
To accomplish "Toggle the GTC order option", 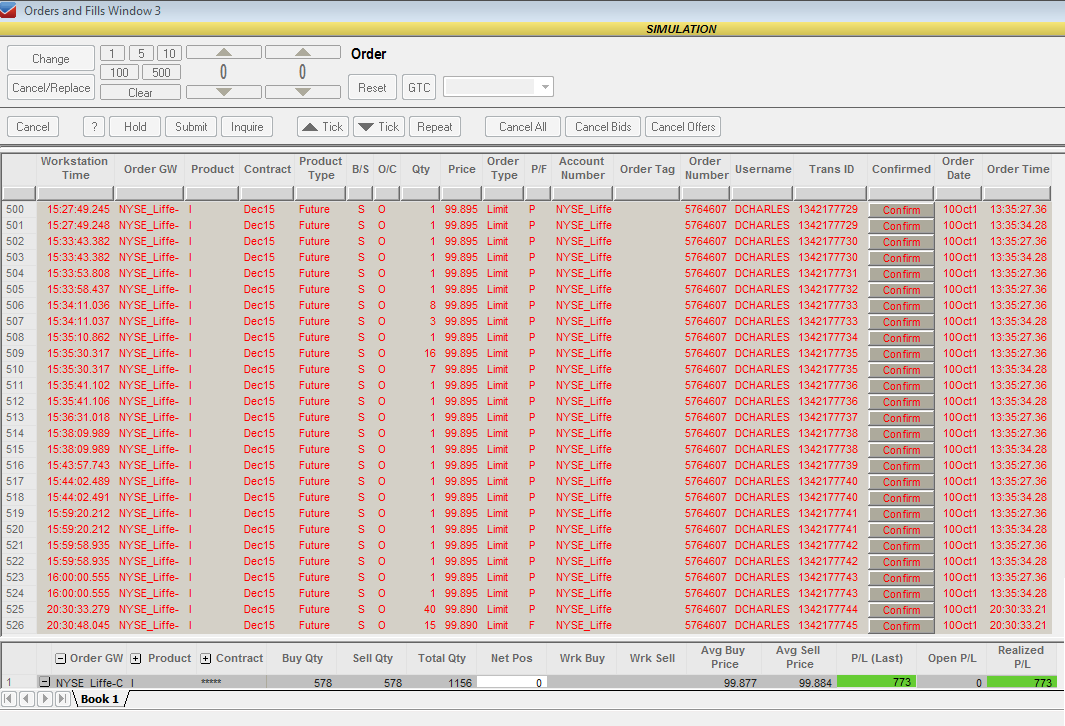I will pyautogui.click(x=419, y=88).
